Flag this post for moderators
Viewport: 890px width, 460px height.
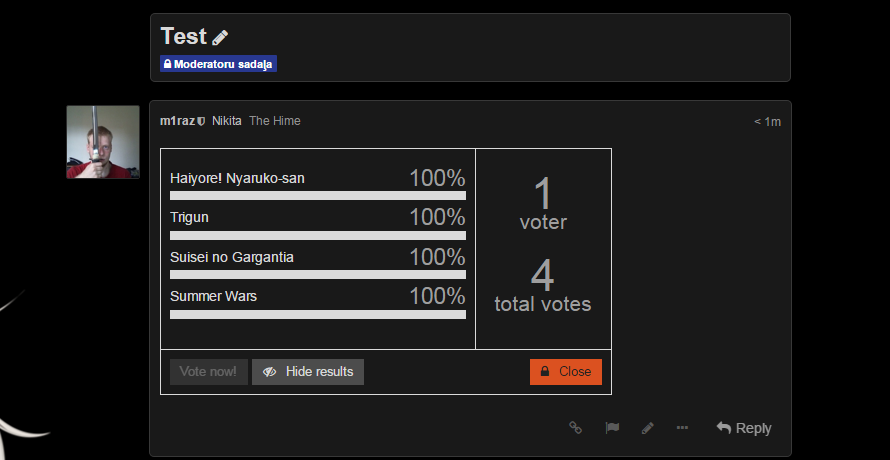(611, 427)
